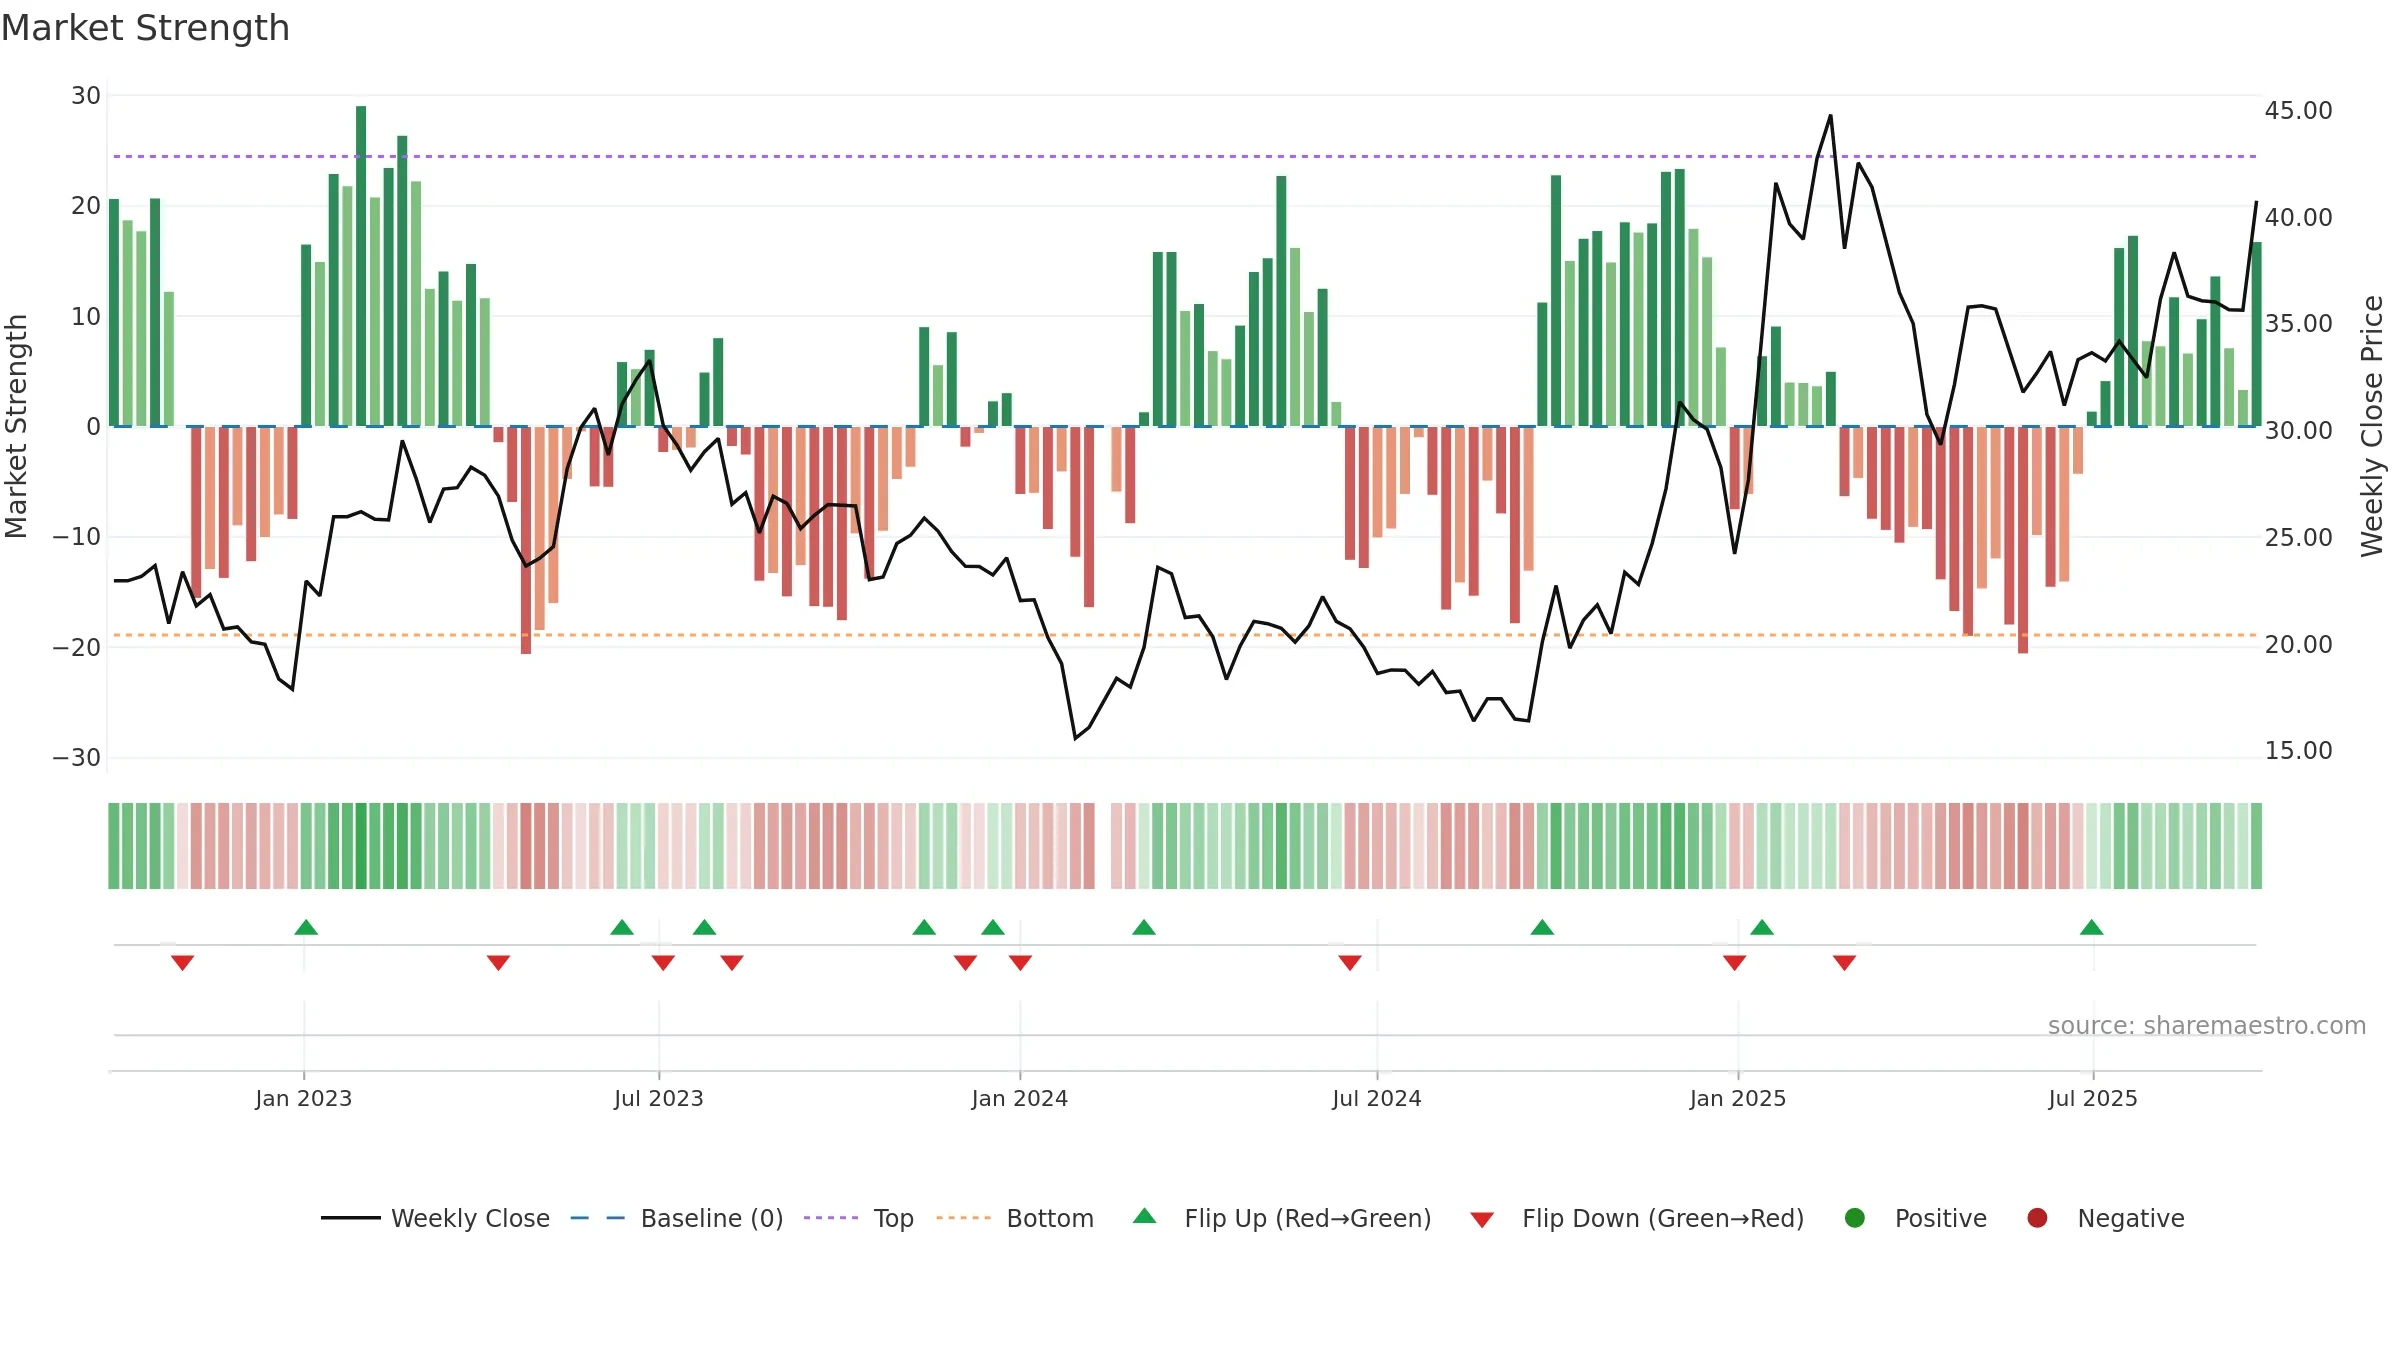Click the source: sharemaestro.com text
Screen dimensions: 2400x1350
pyautogui.click(x=2207, y=1025)
